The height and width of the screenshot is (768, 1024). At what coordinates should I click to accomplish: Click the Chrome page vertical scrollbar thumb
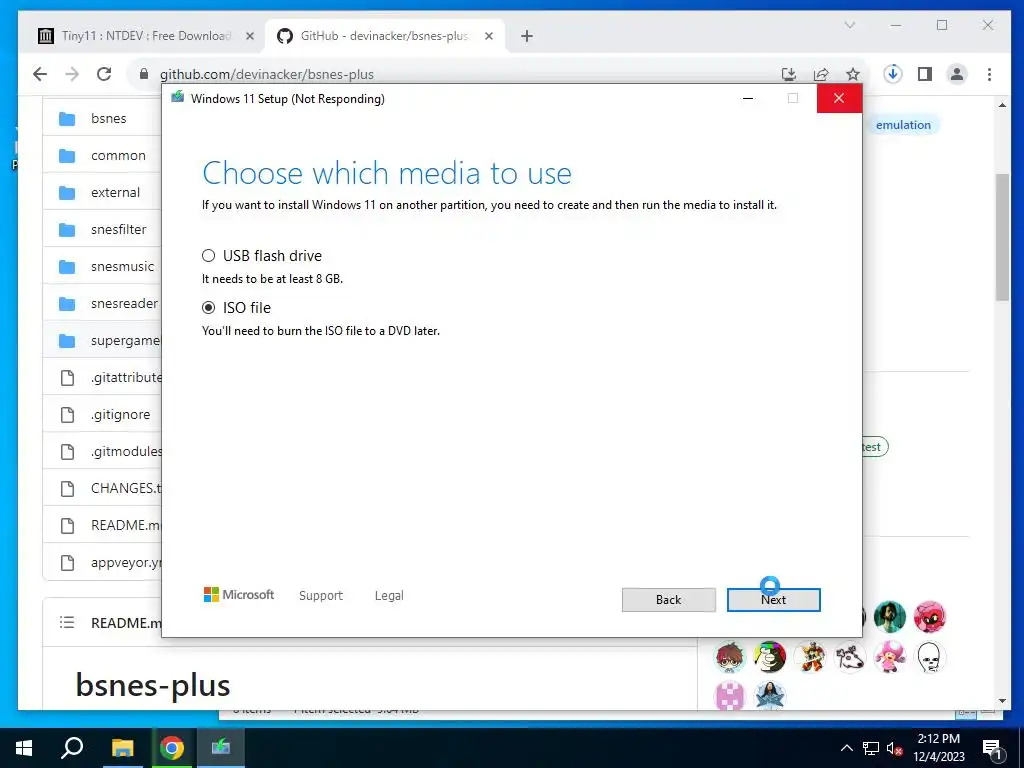(1002, 238)
